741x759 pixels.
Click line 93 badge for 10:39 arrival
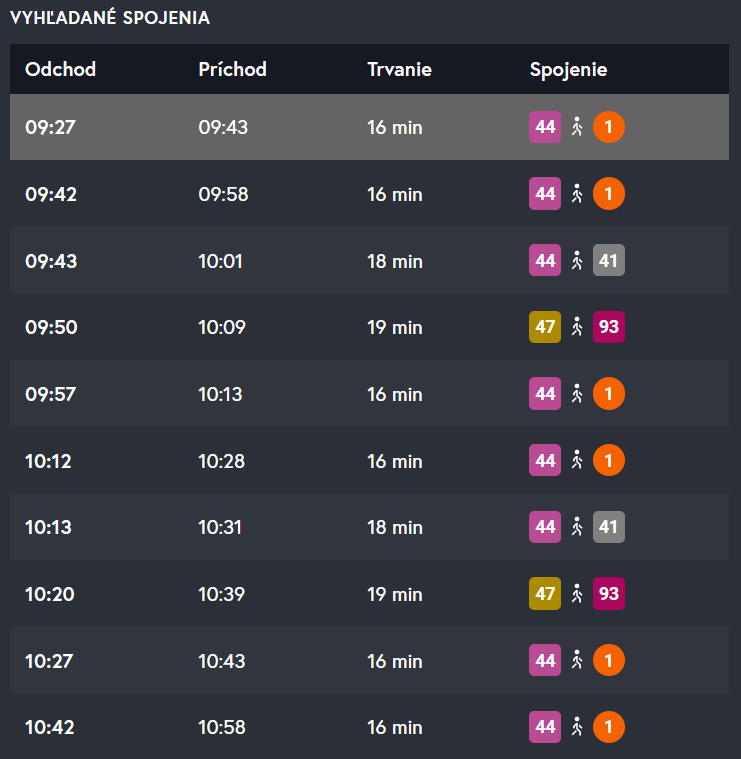(608, 594)
